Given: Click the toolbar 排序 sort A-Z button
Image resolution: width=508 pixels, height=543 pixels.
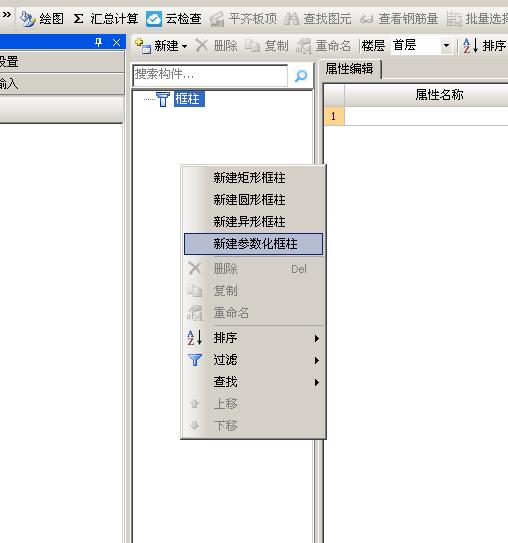Looking at the screenshot, I should click(484, 46).
